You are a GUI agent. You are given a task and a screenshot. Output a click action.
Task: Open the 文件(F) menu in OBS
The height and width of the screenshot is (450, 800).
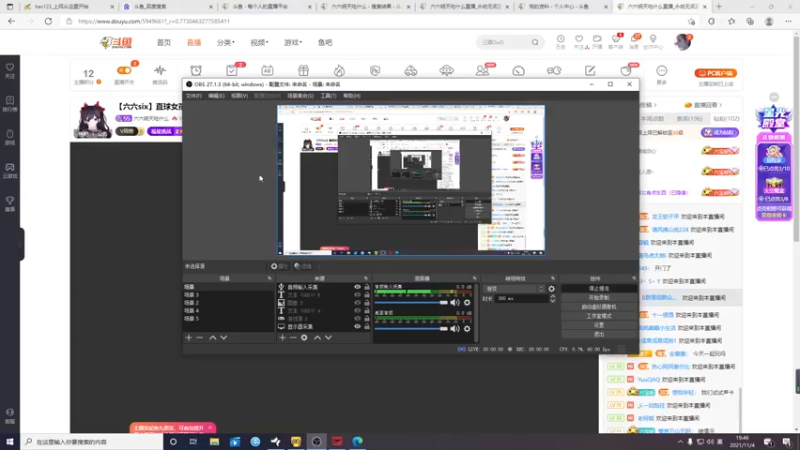(193, 96)
